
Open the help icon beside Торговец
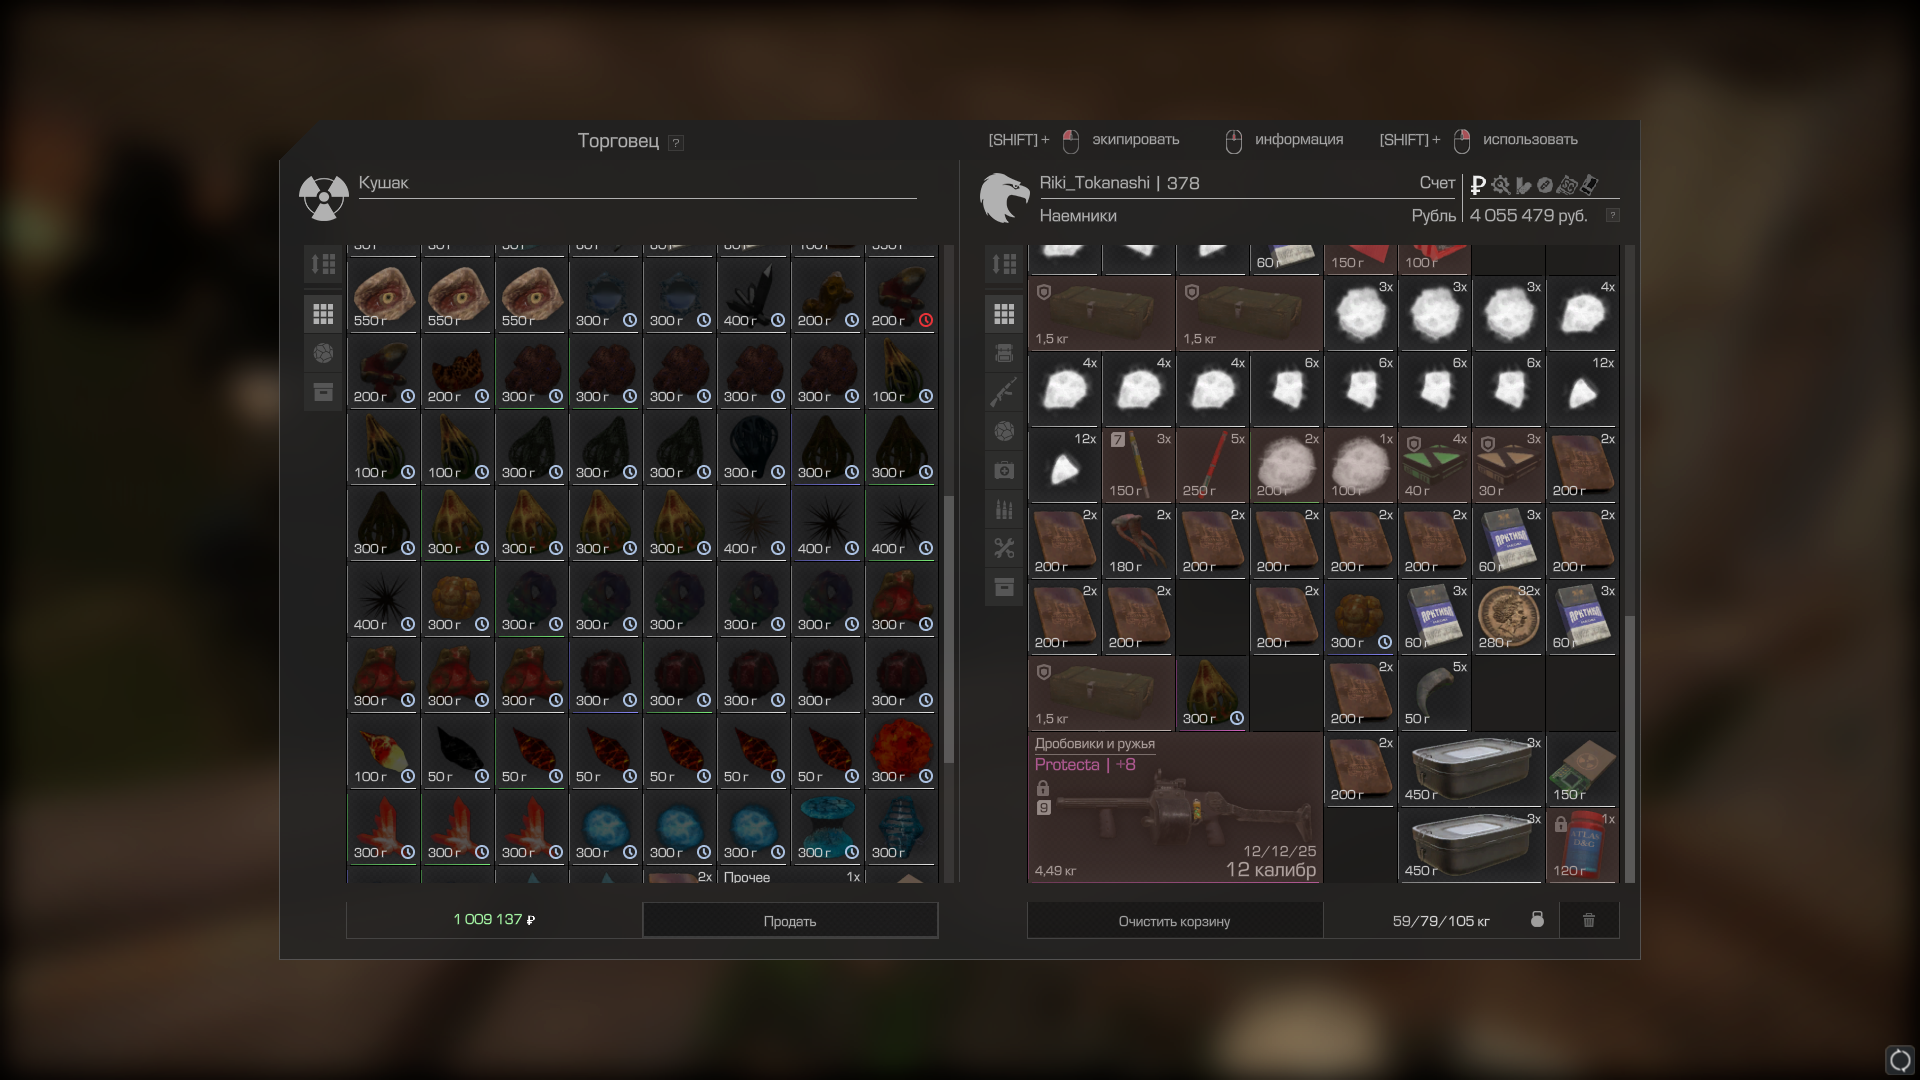point(676,143)
